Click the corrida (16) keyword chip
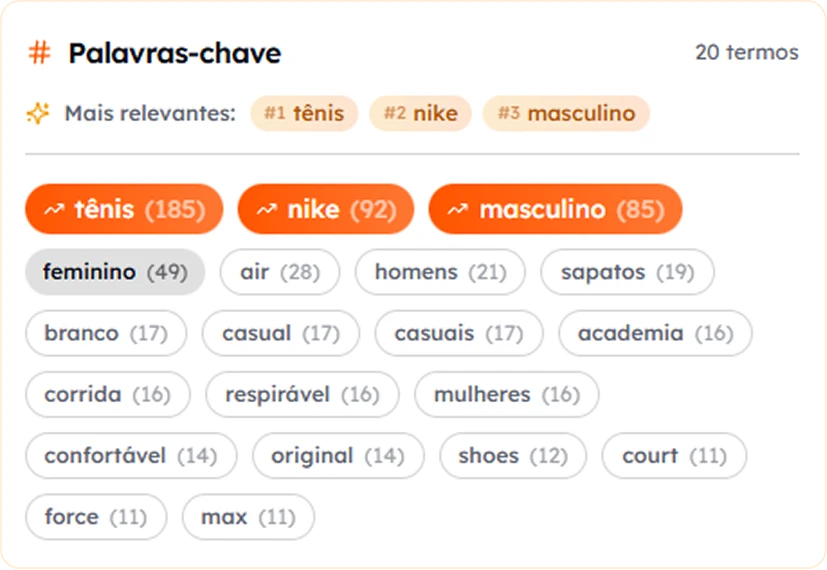This screenshot has width=827, height=570. pyautogui.click(x=107, y=394)
